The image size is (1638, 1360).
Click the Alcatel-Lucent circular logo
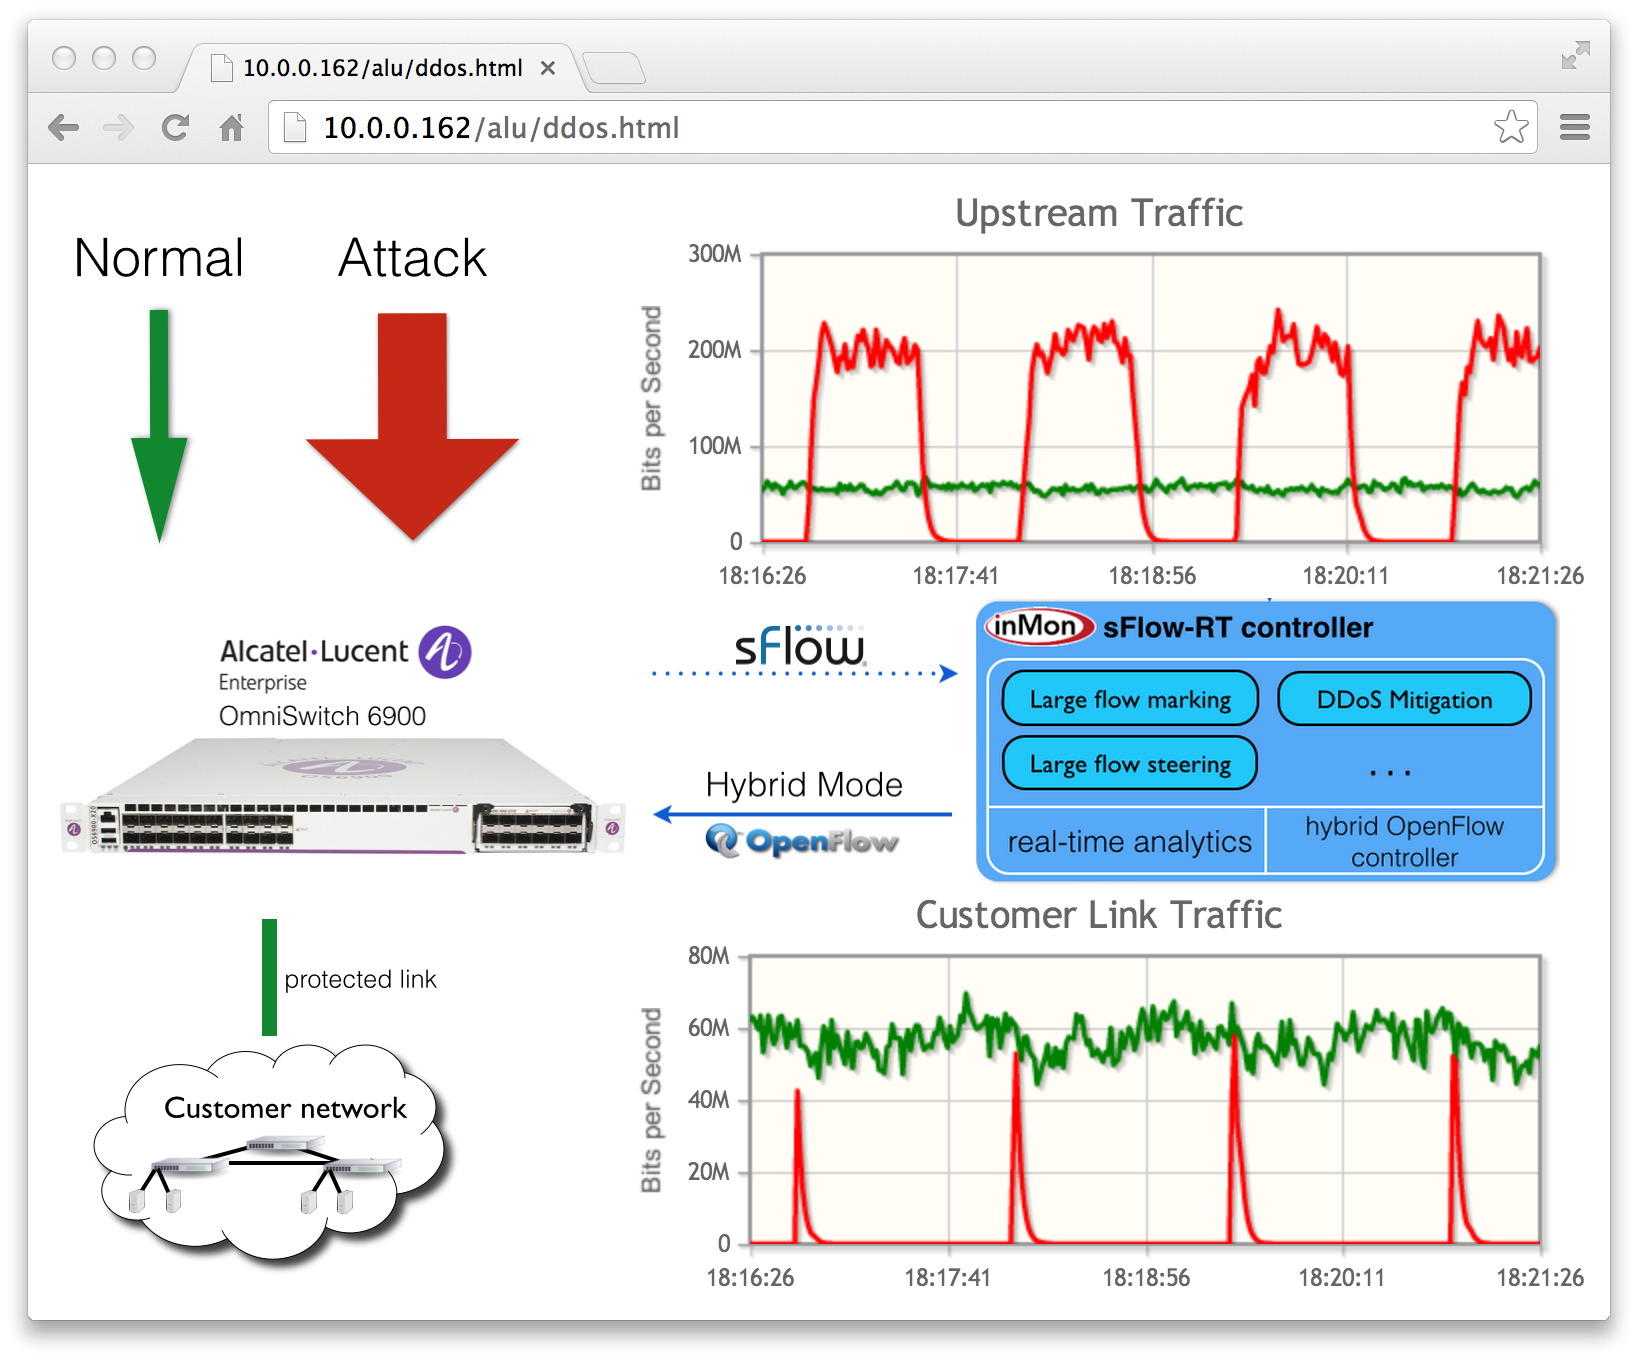pos(446,651)
